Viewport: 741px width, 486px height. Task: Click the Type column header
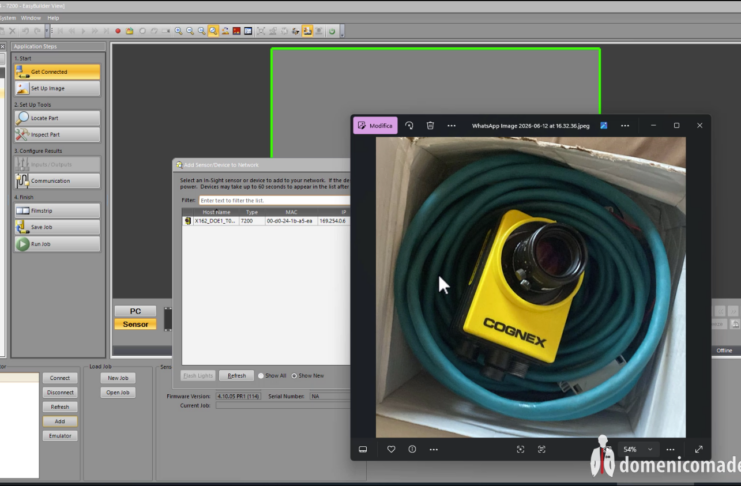[x=252, y=212]
